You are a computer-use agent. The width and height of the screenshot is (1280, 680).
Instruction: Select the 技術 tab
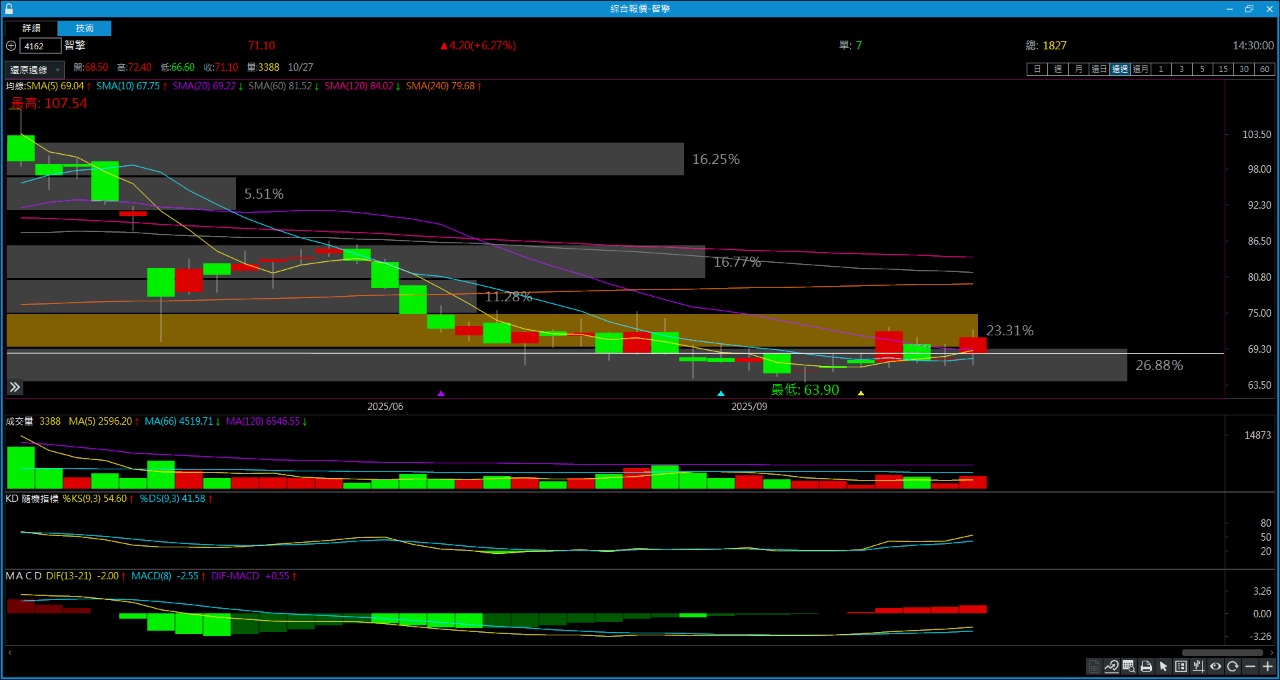(84, 28)
